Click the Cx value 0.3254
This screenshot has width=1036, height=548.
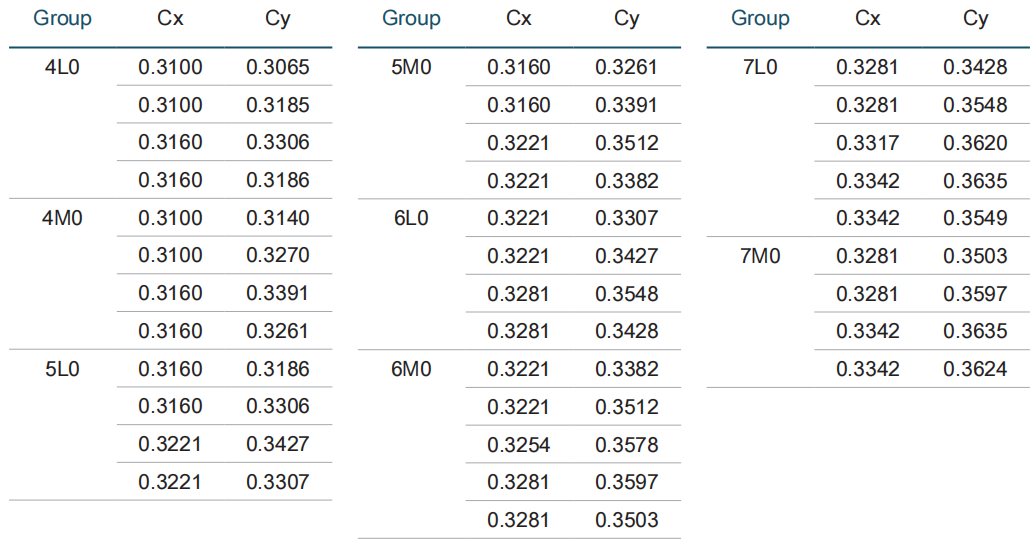click(x=519, y=445)
